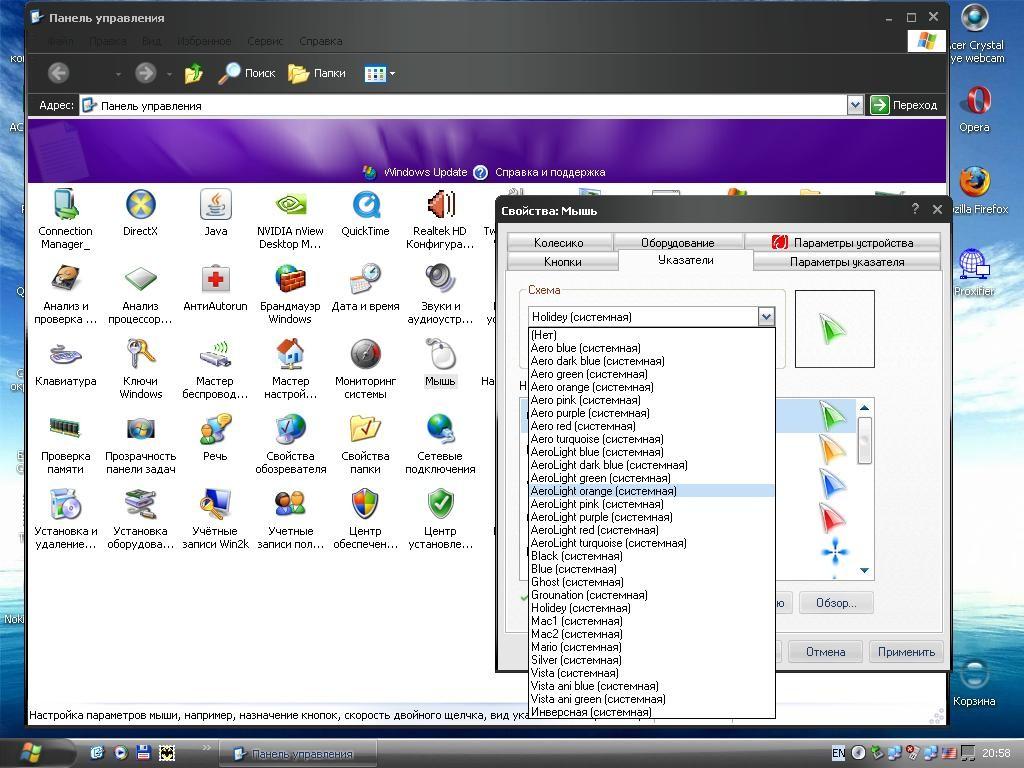Switch to the Колесико tab
1024x768 pixels.
[x=558, y=242]
